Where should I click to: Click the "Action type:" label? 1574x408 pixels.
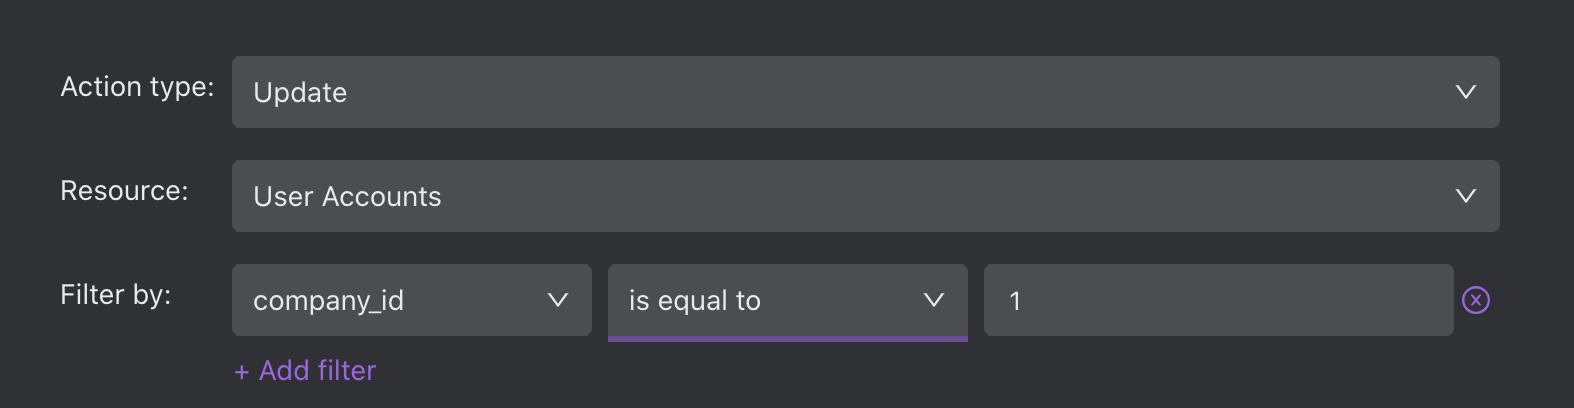tap(137, 87)
